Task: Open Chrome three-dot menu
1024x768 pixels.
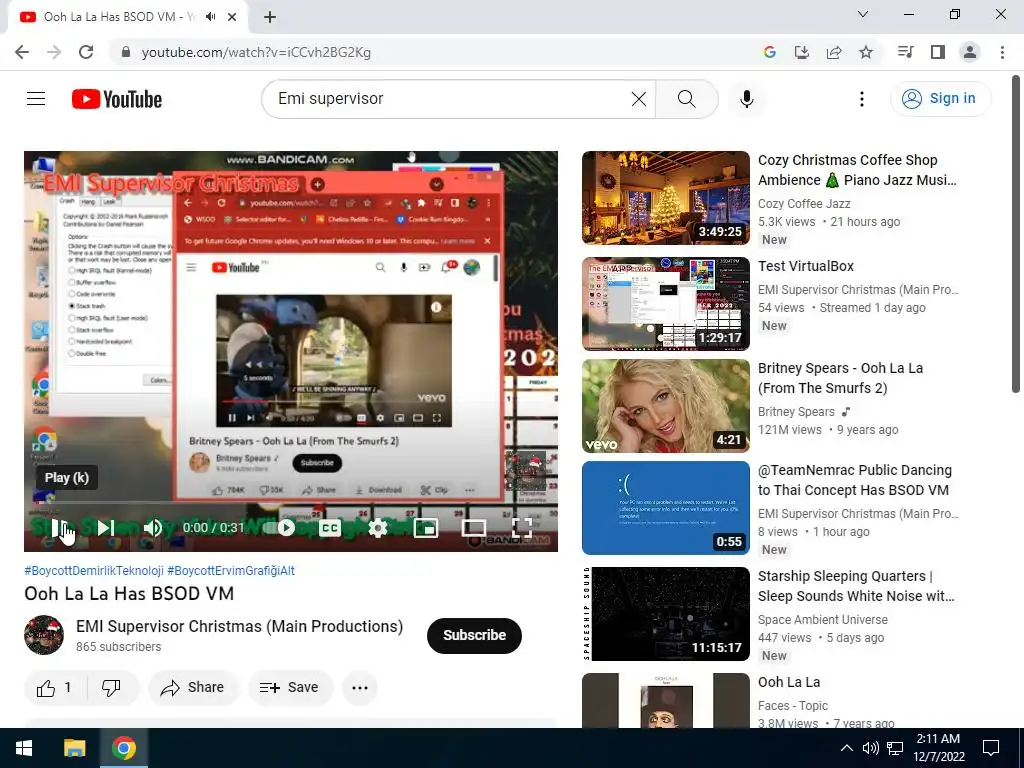Action: pos(1002,52)
